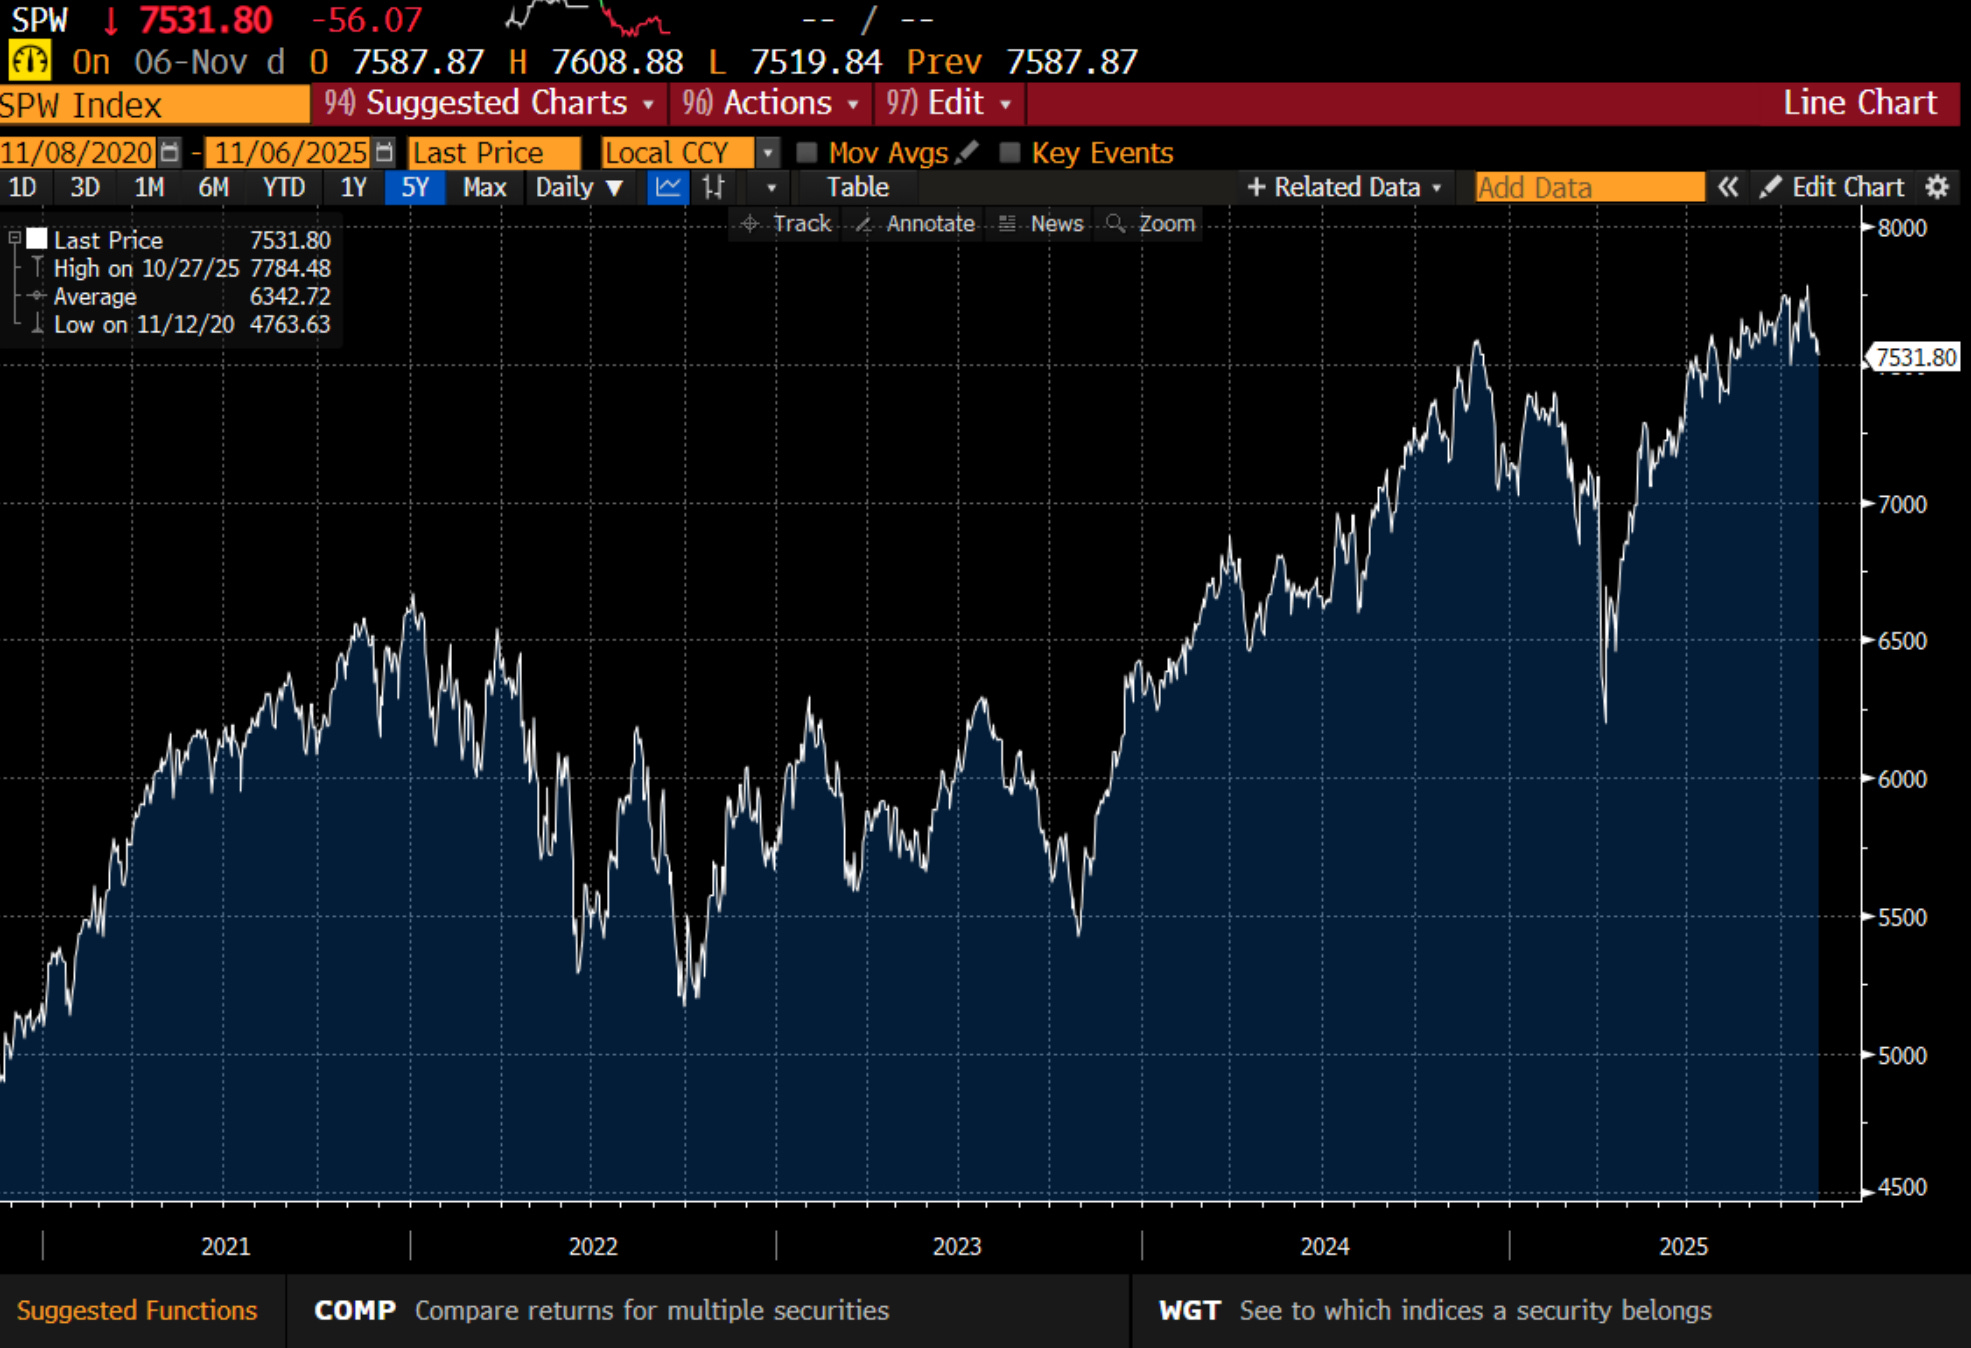The height and width of the screenshot is (1348, 1971).
Task: Switch to the bar chart type icon
Action: click(x=713, y=187)
